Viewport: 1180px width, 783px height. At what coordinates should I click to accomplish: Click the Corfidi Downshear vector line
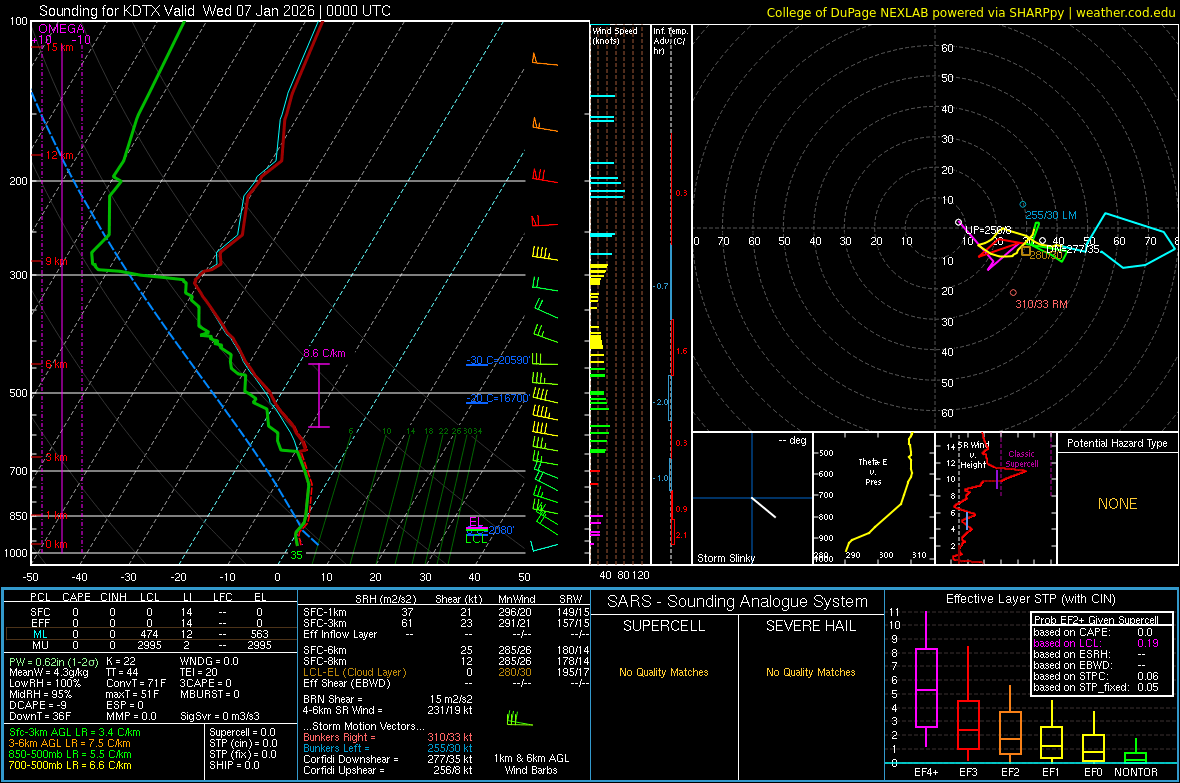click(x=388, y=759)
